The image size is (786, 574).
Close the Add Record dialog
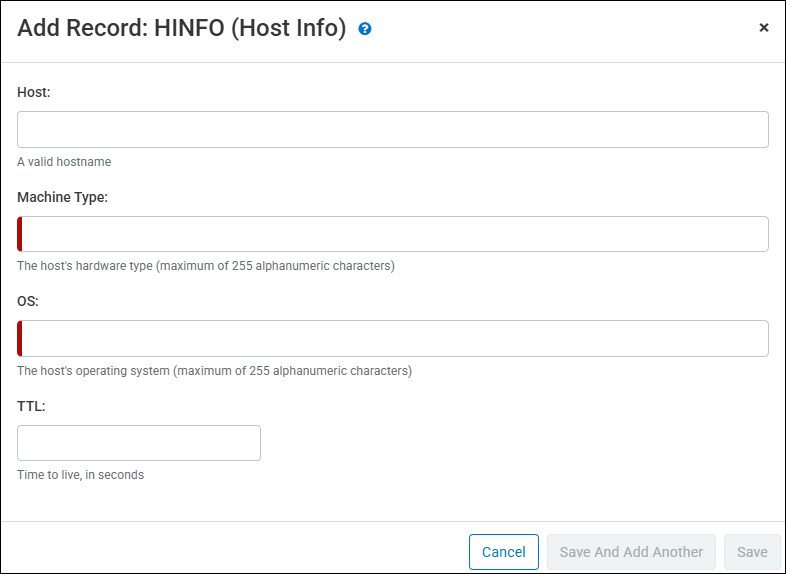[763, 28]
